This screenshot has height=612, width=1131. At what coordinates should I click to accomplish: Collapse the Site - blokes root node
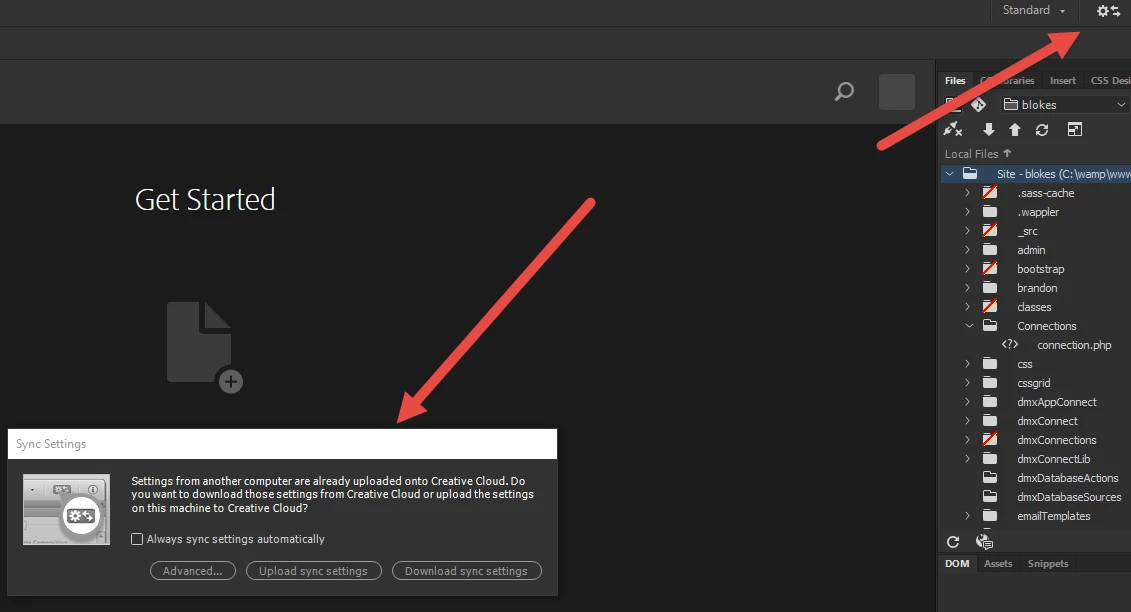pyautogui.click(x=950, y=174)
